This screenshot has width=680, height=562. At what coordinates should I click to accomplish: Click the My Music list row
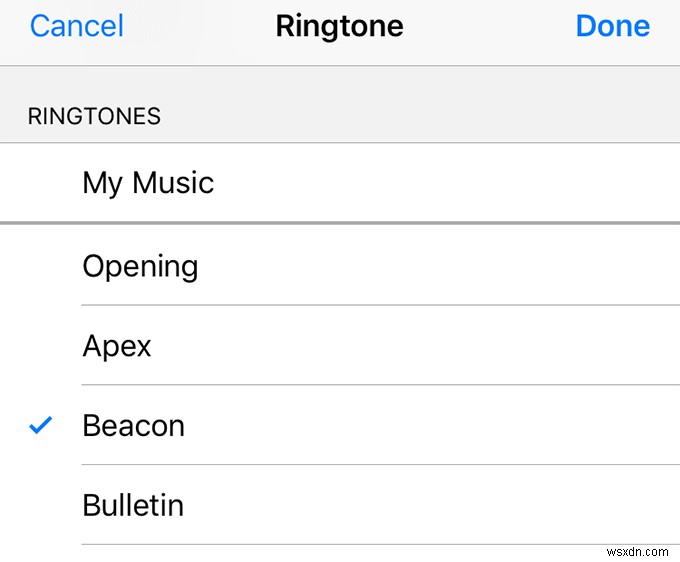[340, 183]
